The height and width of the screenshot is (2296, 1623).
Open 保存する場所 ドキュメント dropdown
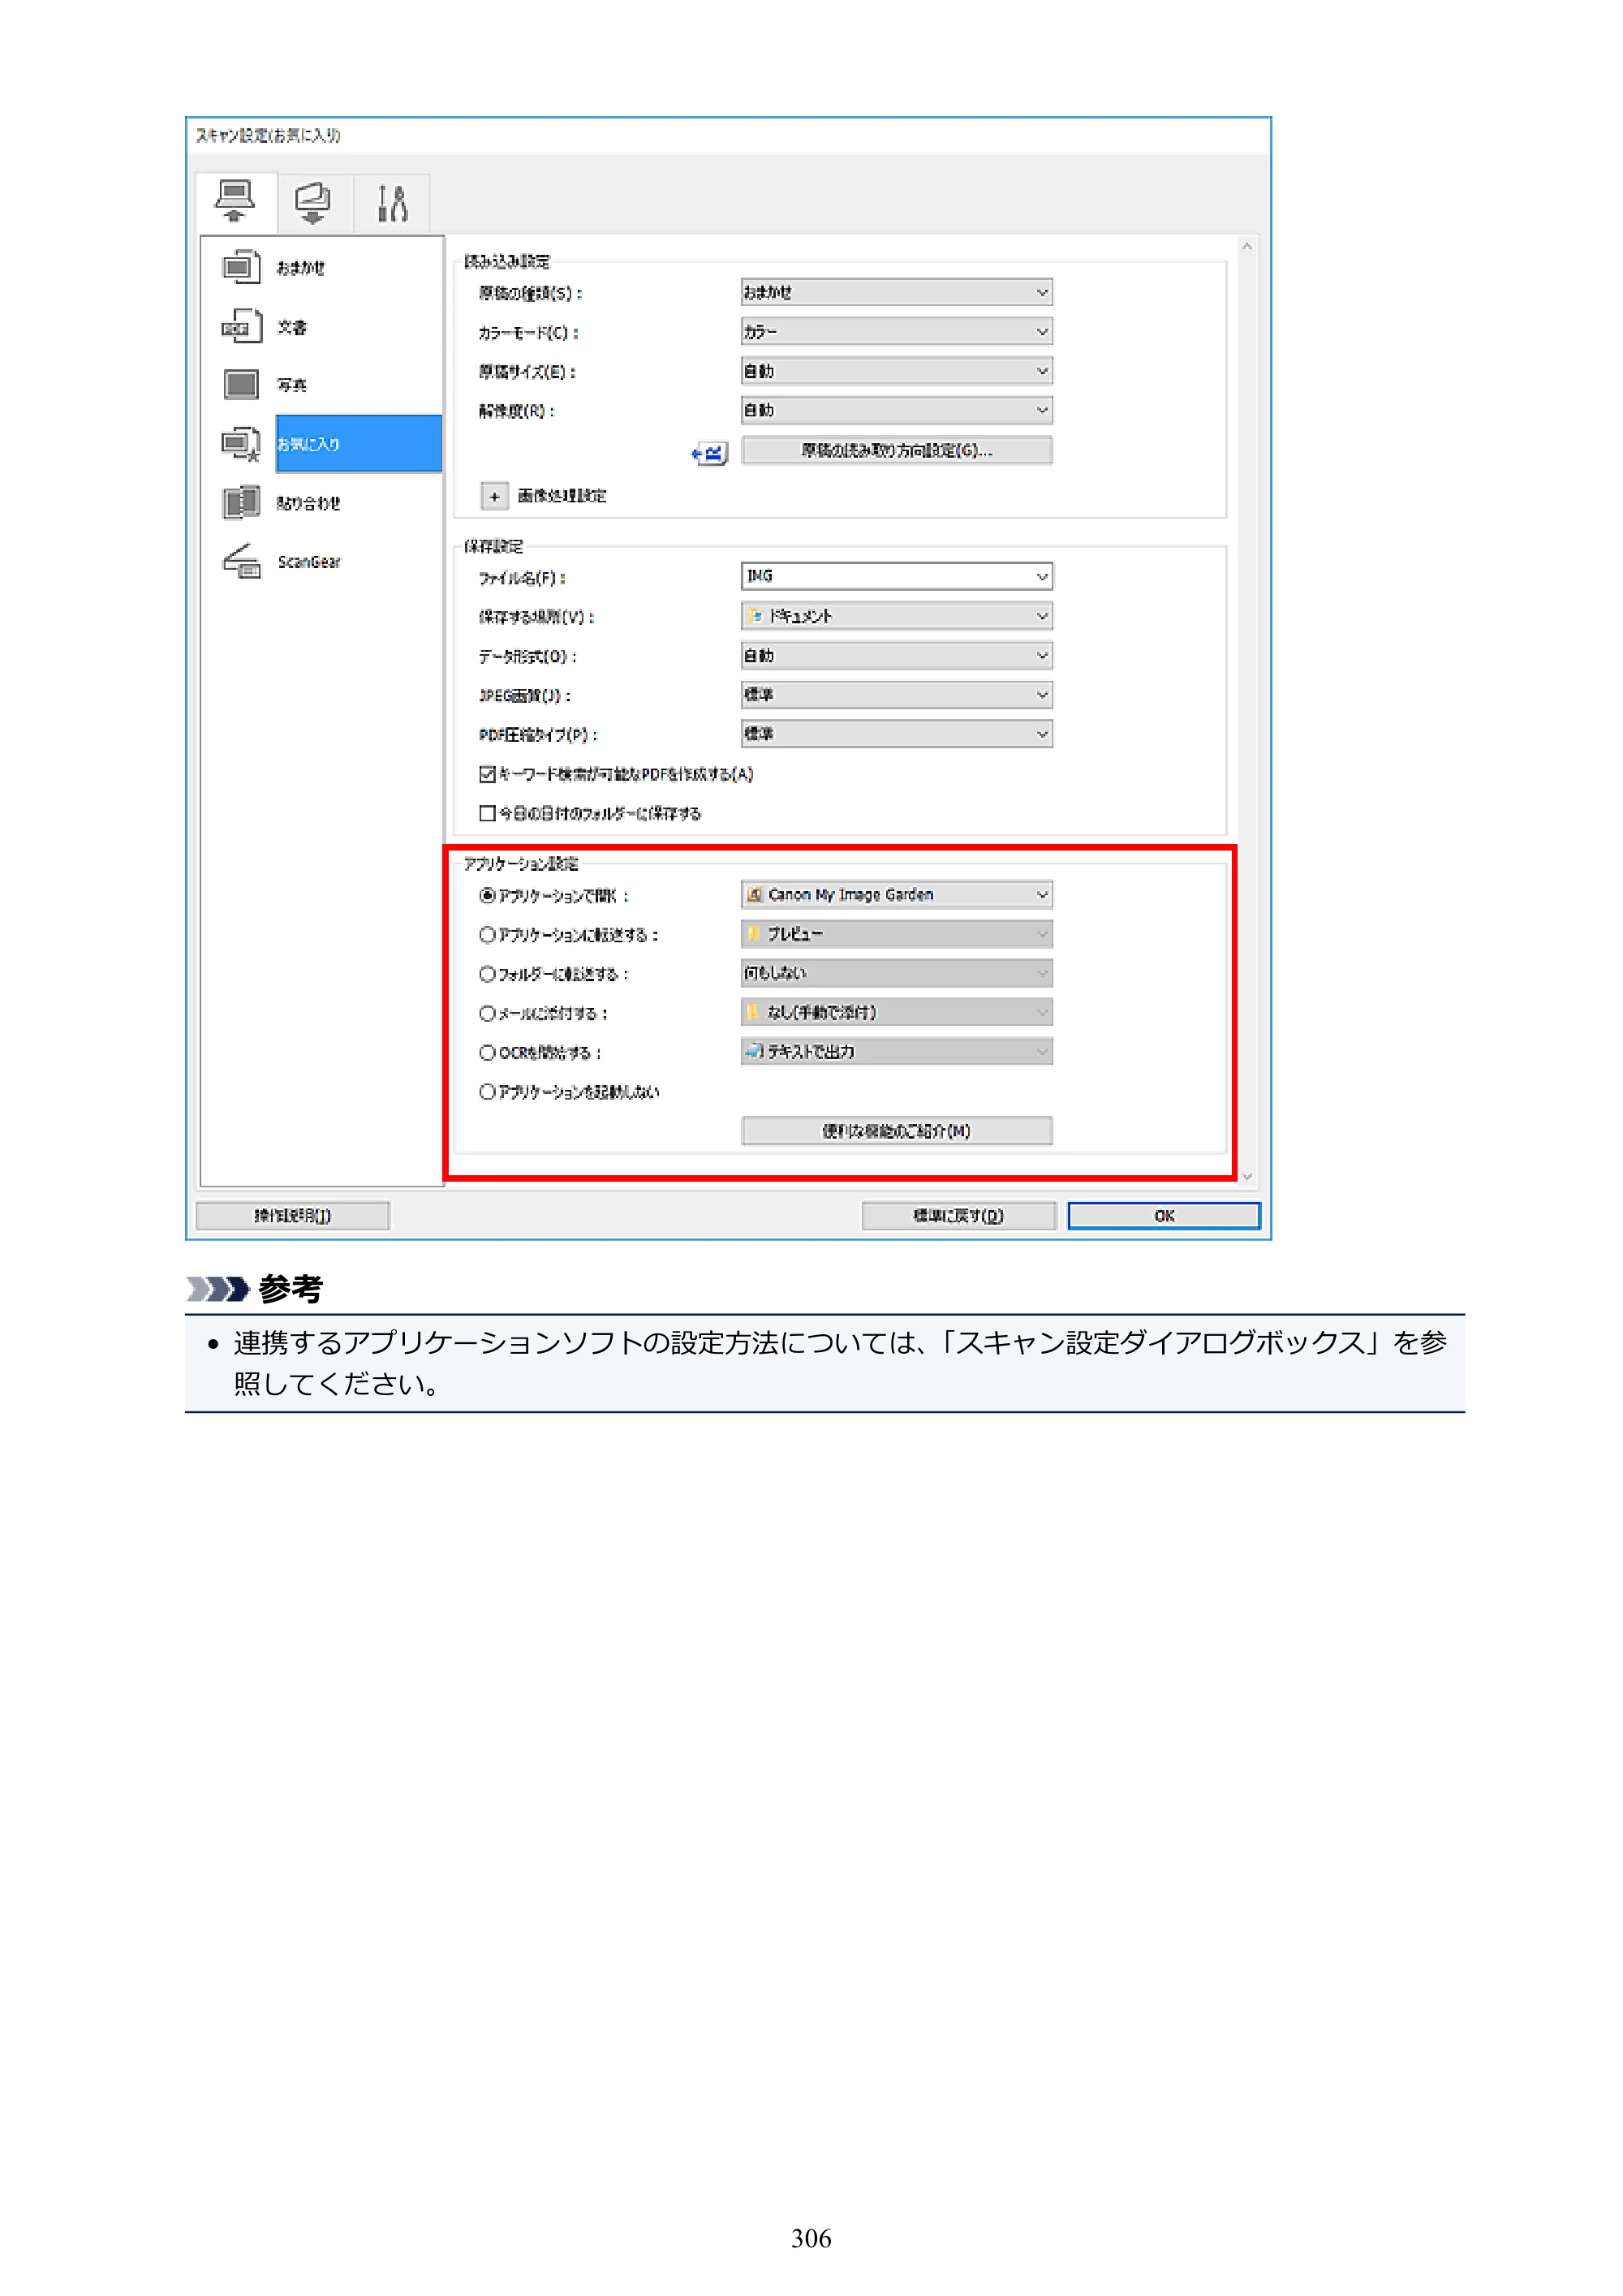(896, 616)
